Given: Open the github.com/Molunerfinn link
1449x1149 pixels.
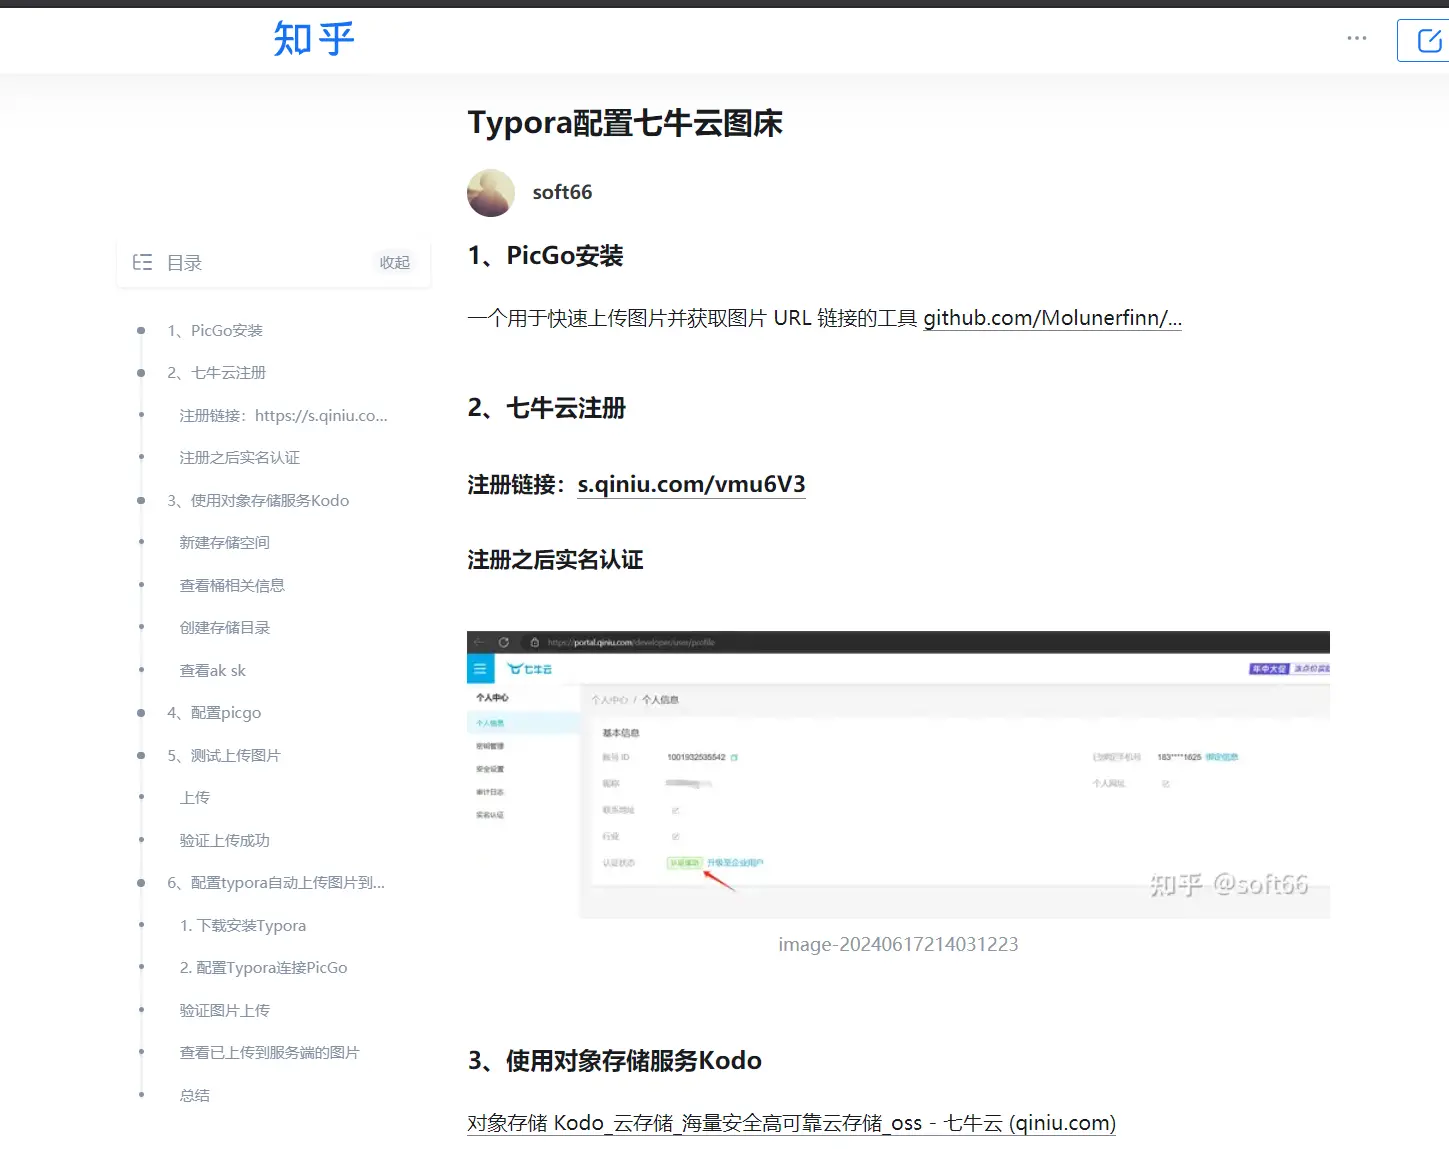Looking at the screenshot, I should point(1051,318).
